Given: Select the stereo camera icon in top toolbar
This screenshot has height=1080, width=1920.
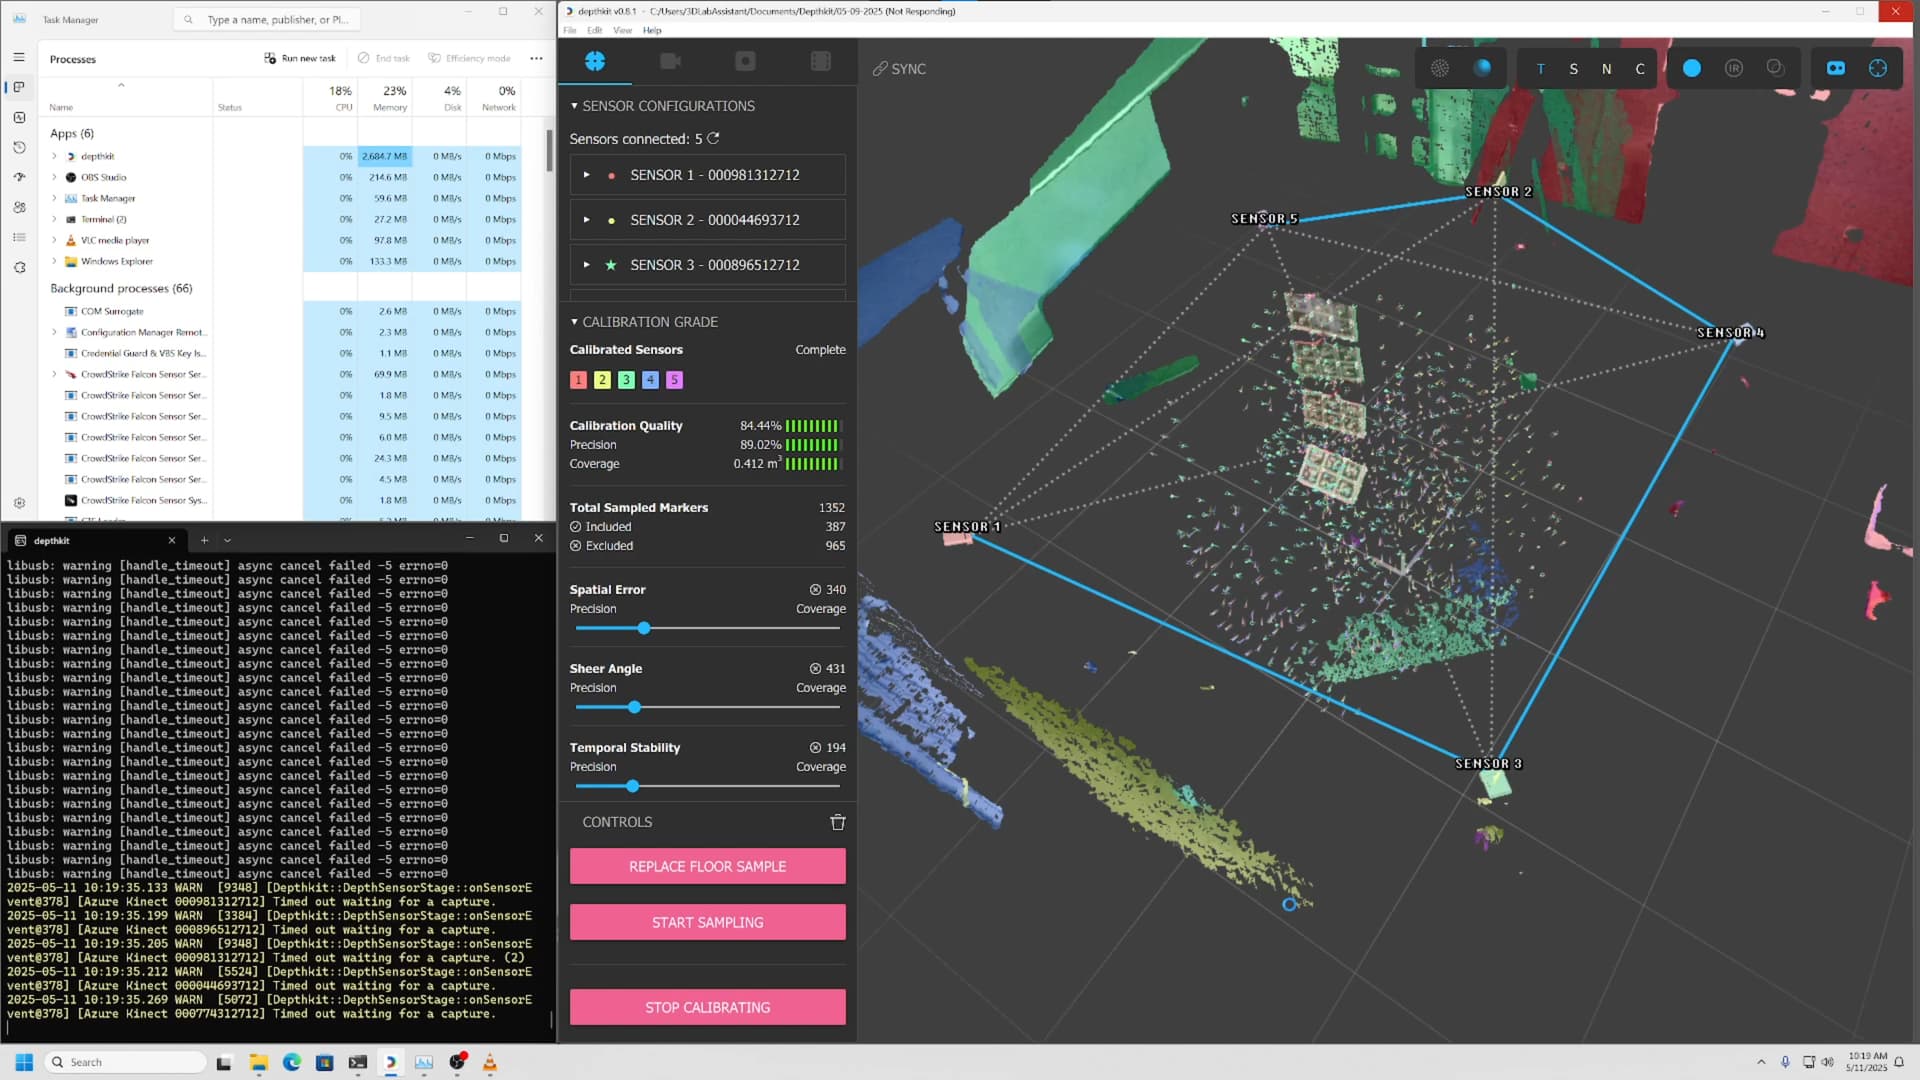Looking at the screenshot, I should click(1837, 68).
